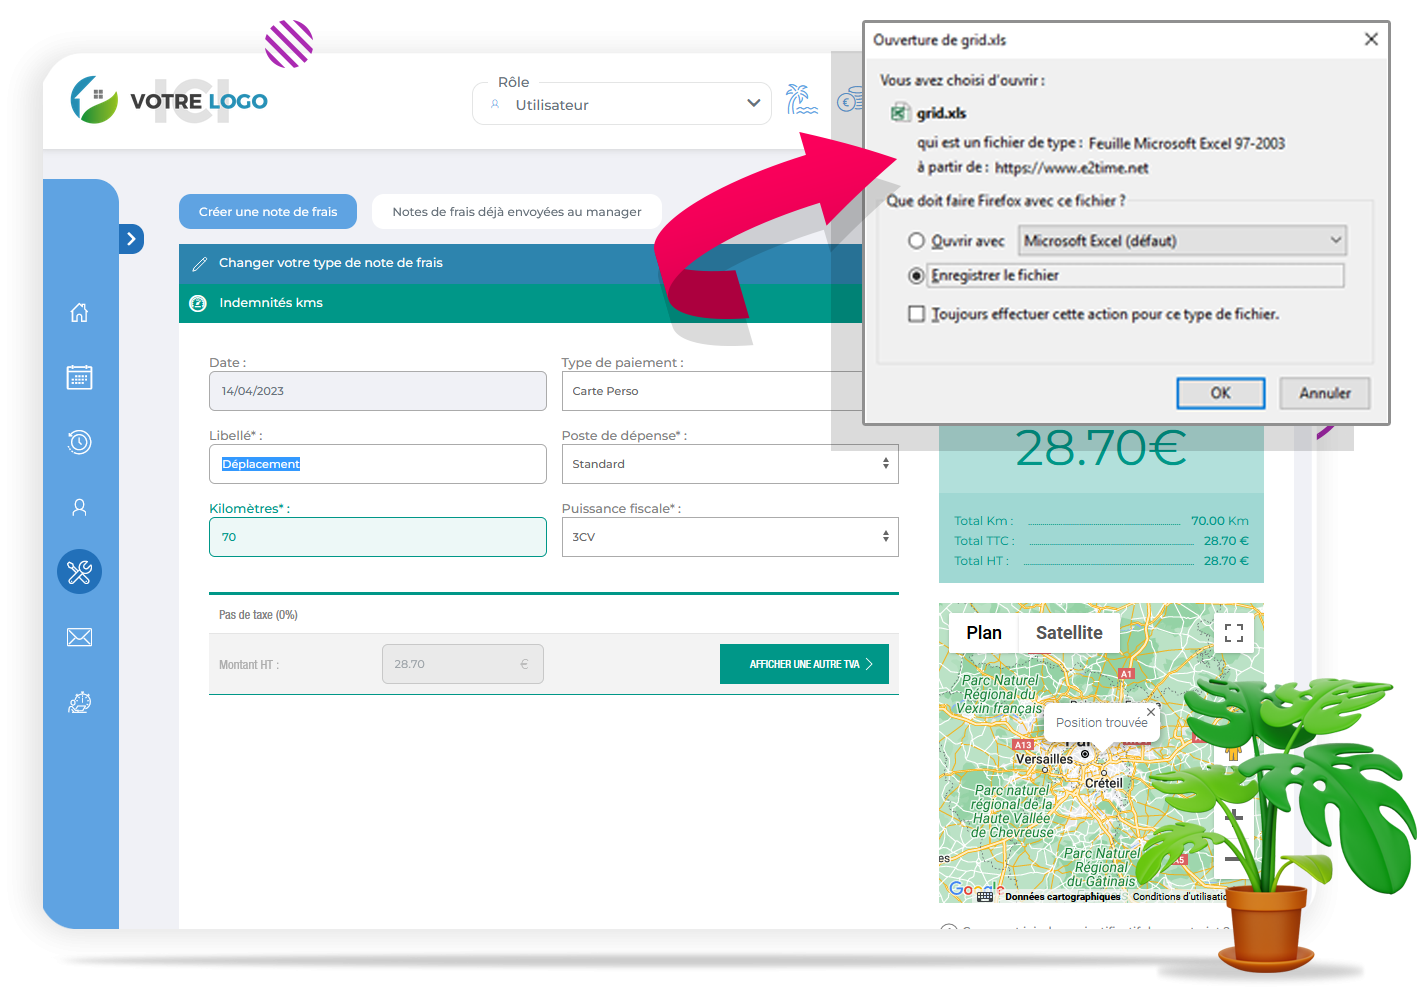Select 'Enregistrer le fichier' radio option
The width and height of the screenshot is (1423, 1007).
click(x=916, y=275)
